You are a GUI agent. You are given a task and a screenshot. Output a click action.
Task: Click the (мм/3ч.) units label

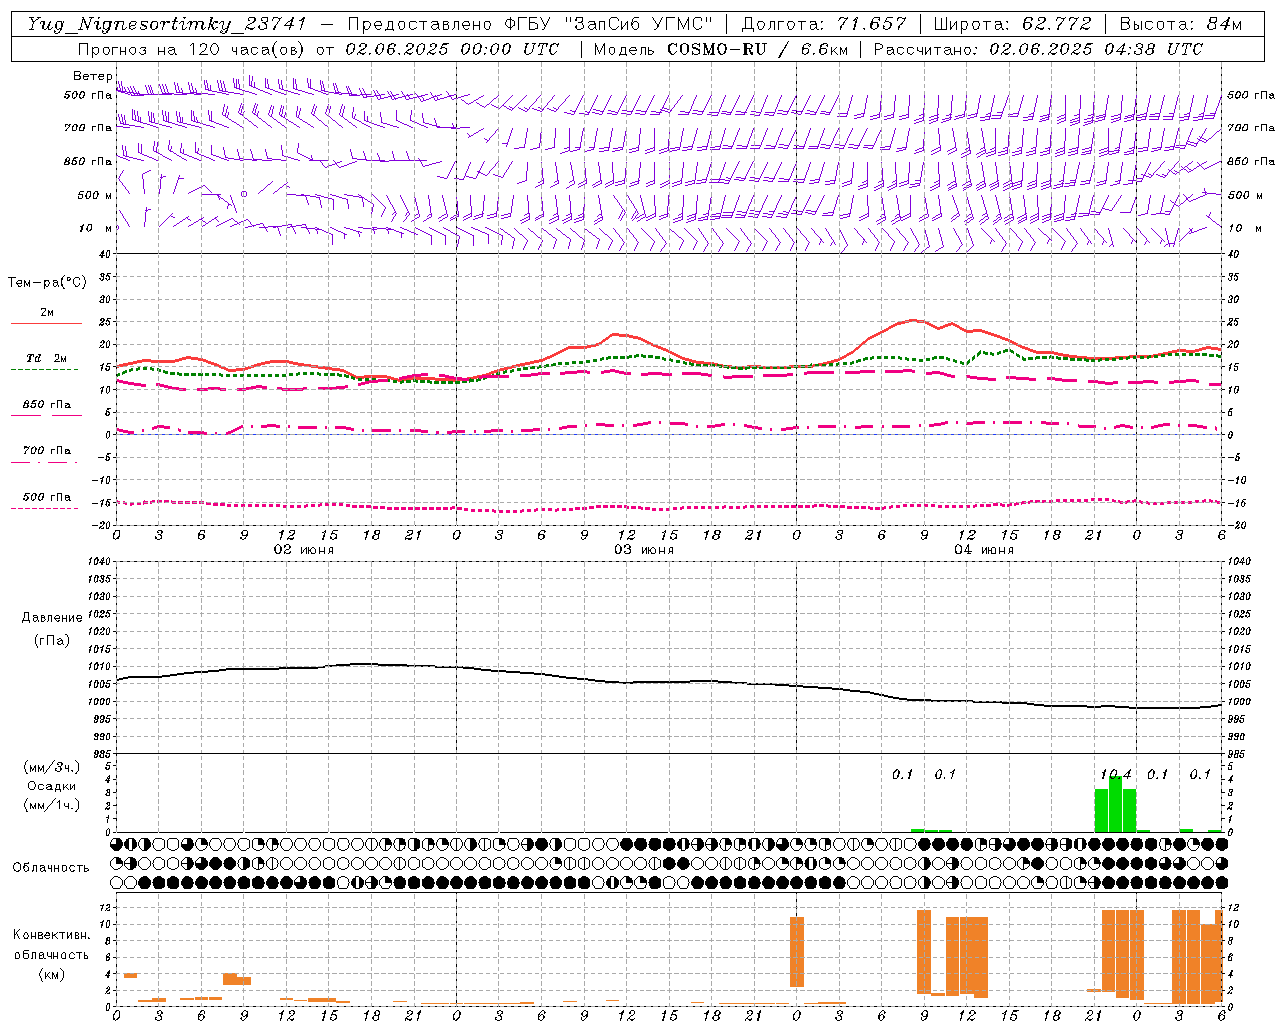point(52,768)
